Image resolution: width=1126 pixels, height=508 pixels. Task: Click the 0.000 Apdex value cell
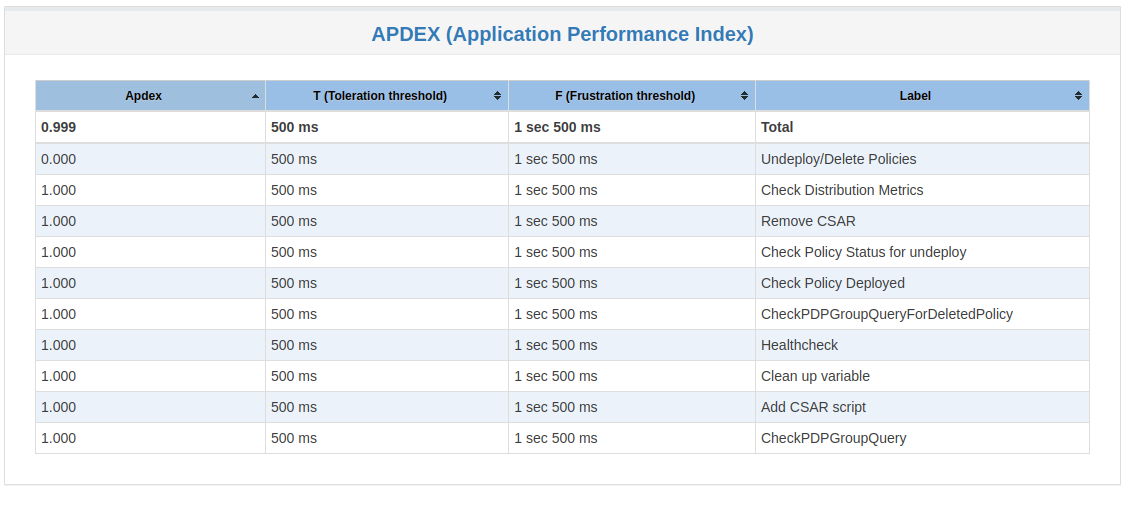click(151, 159)
